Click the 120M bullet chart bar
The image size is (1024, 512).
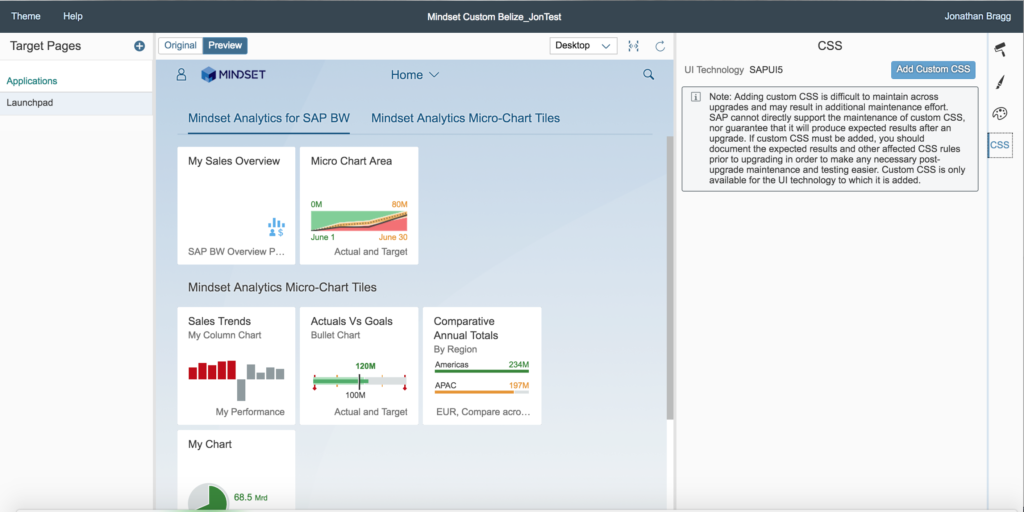[359, 381]
